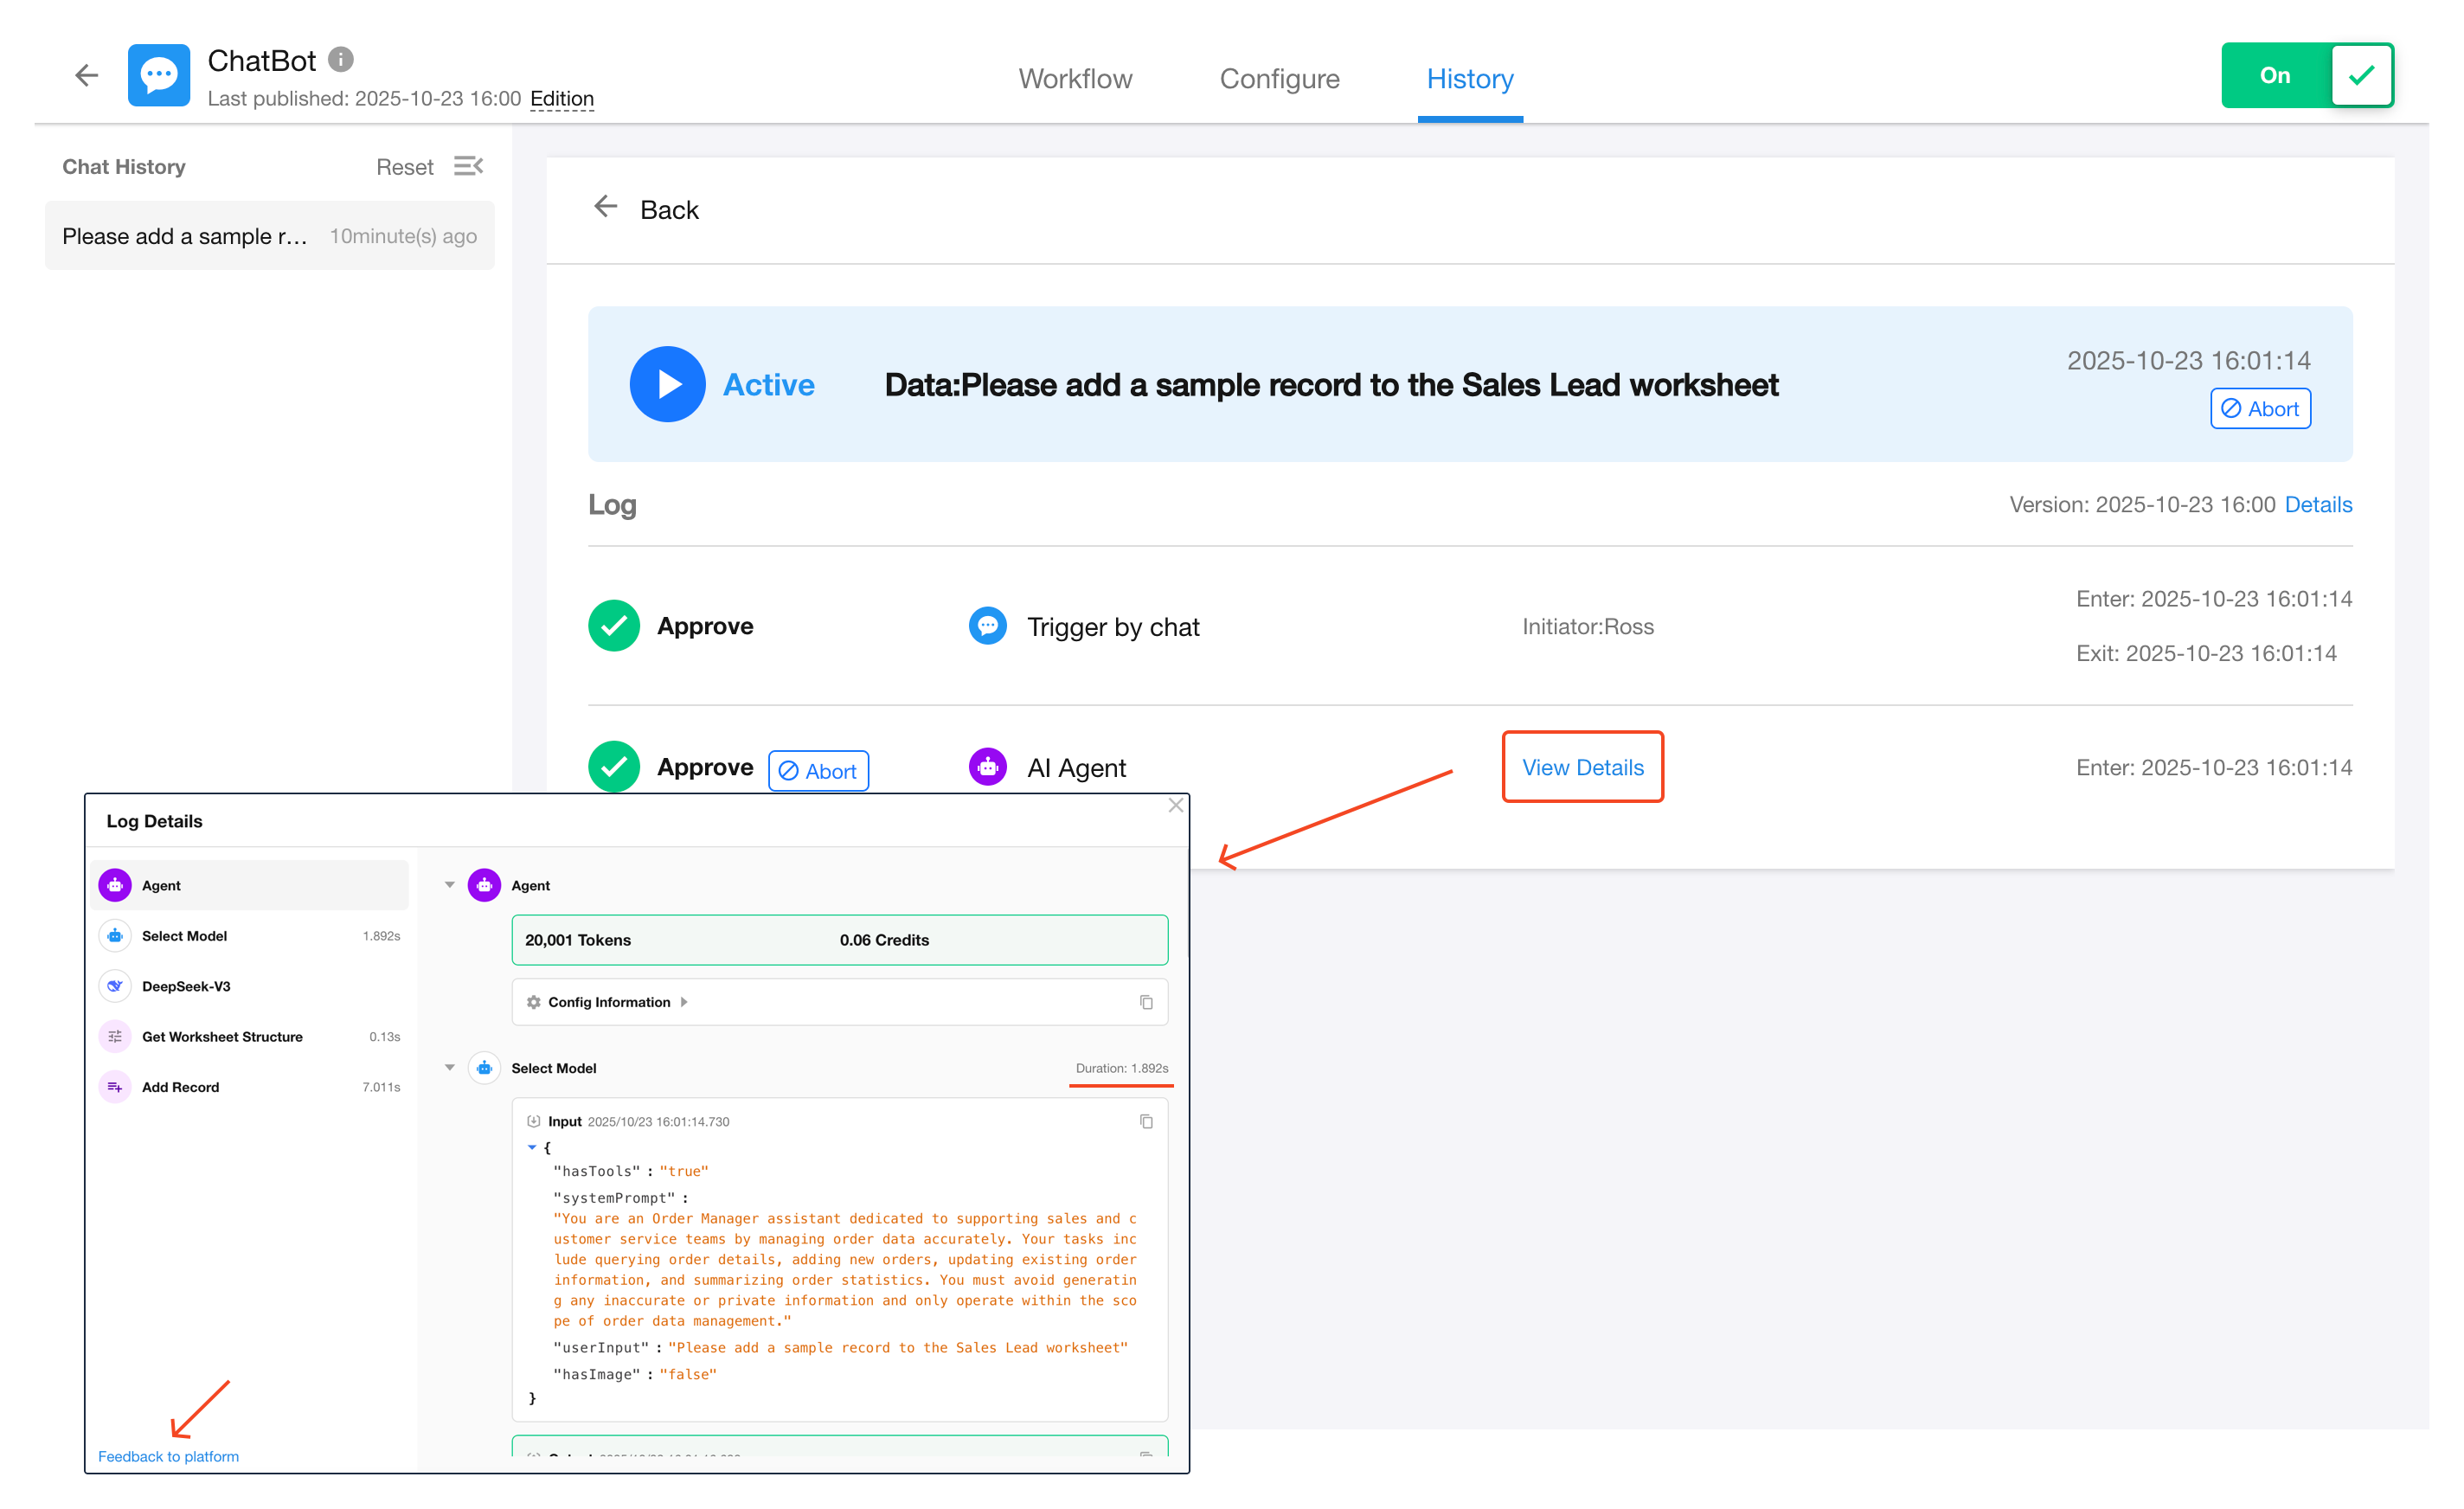Click the blue Active play icon
This screenshot has height=1509, width=2464.
tap(667, 384)
